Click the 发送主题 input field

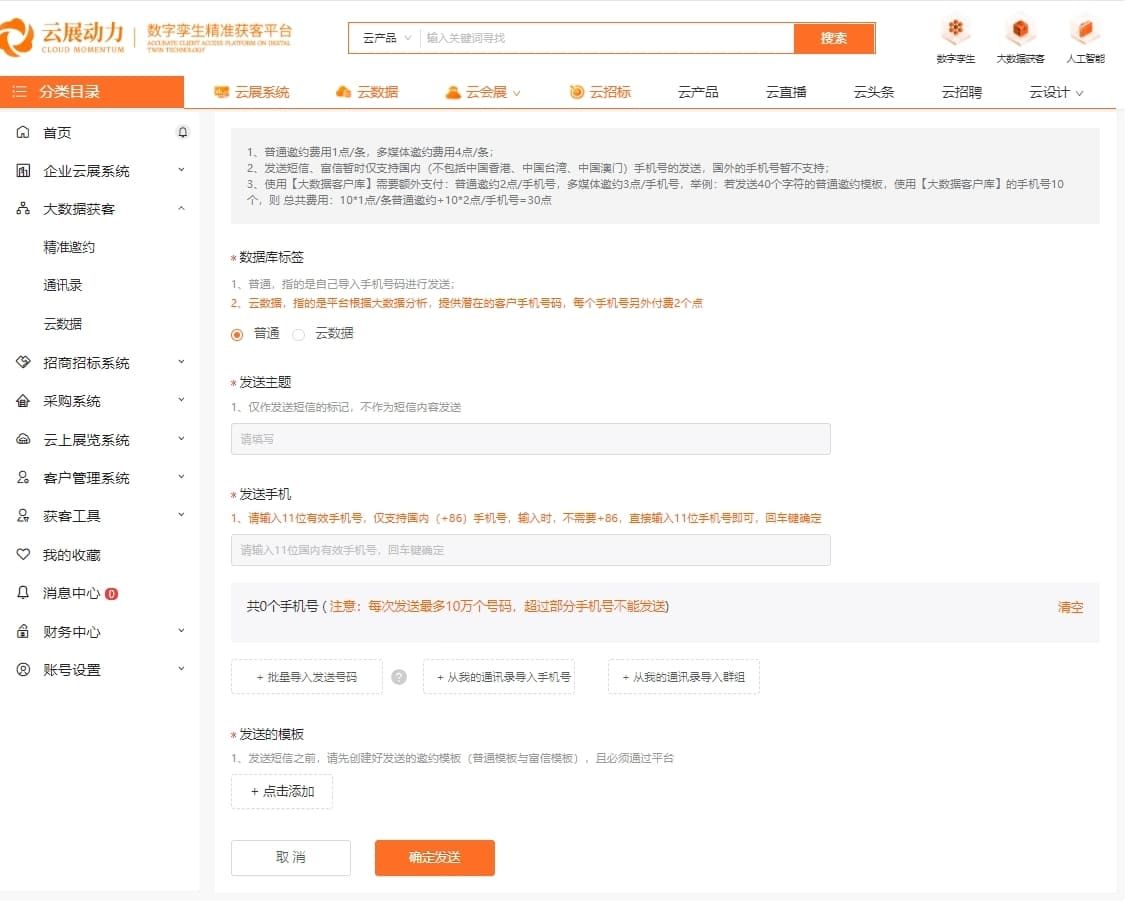(530, 438)
